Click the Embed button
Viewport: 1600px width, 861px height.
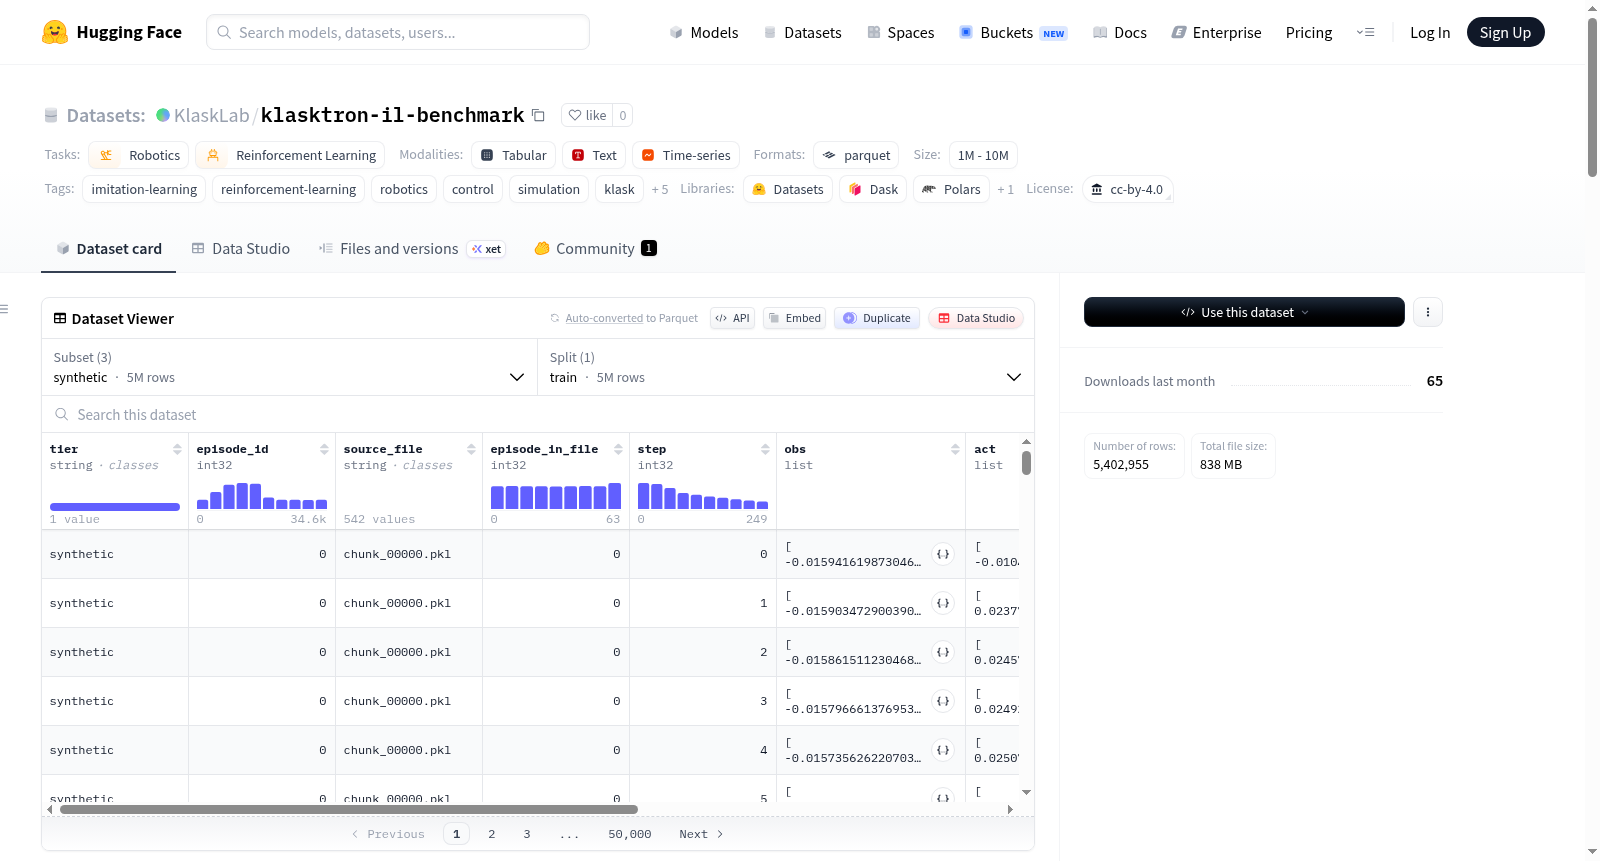(795, 318)
